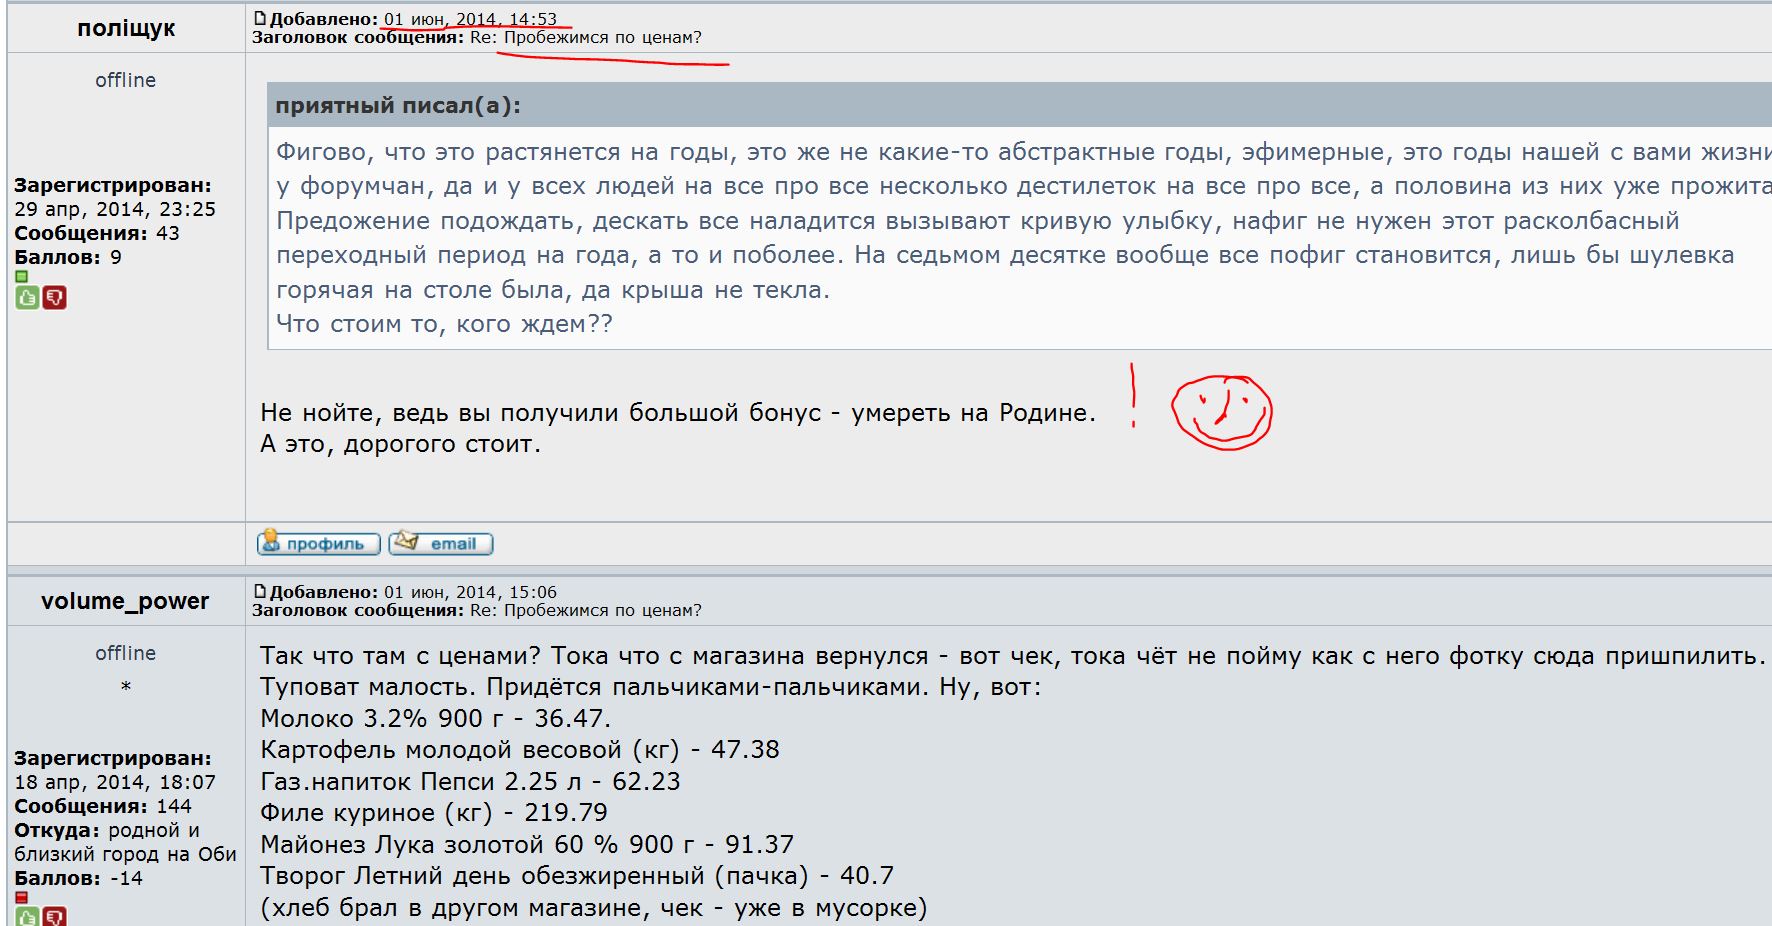Click thumbs-up icon under volume_power's profile
Viewport: 1772px width, 926px height.
coord(27,916)
